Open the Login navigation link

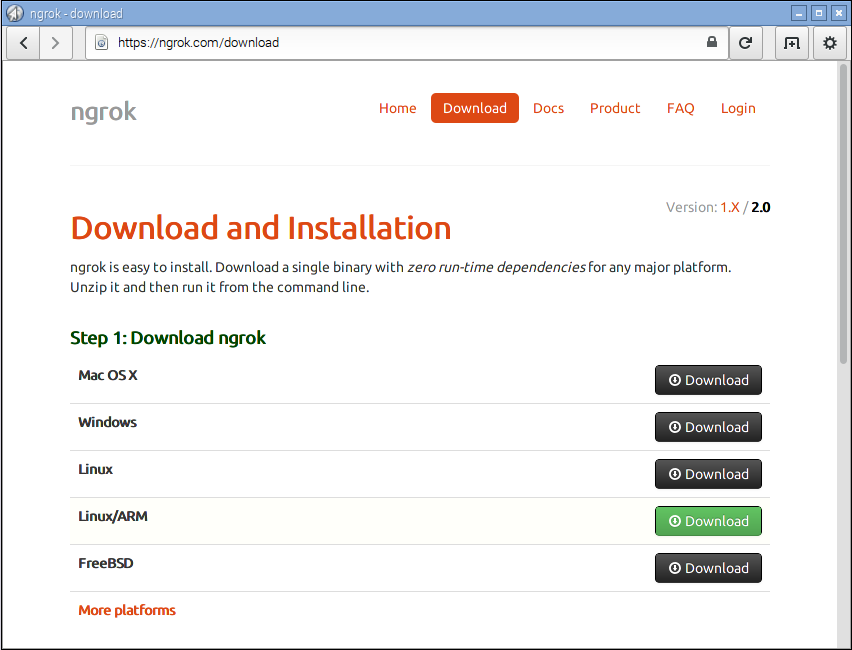[738, 108]
